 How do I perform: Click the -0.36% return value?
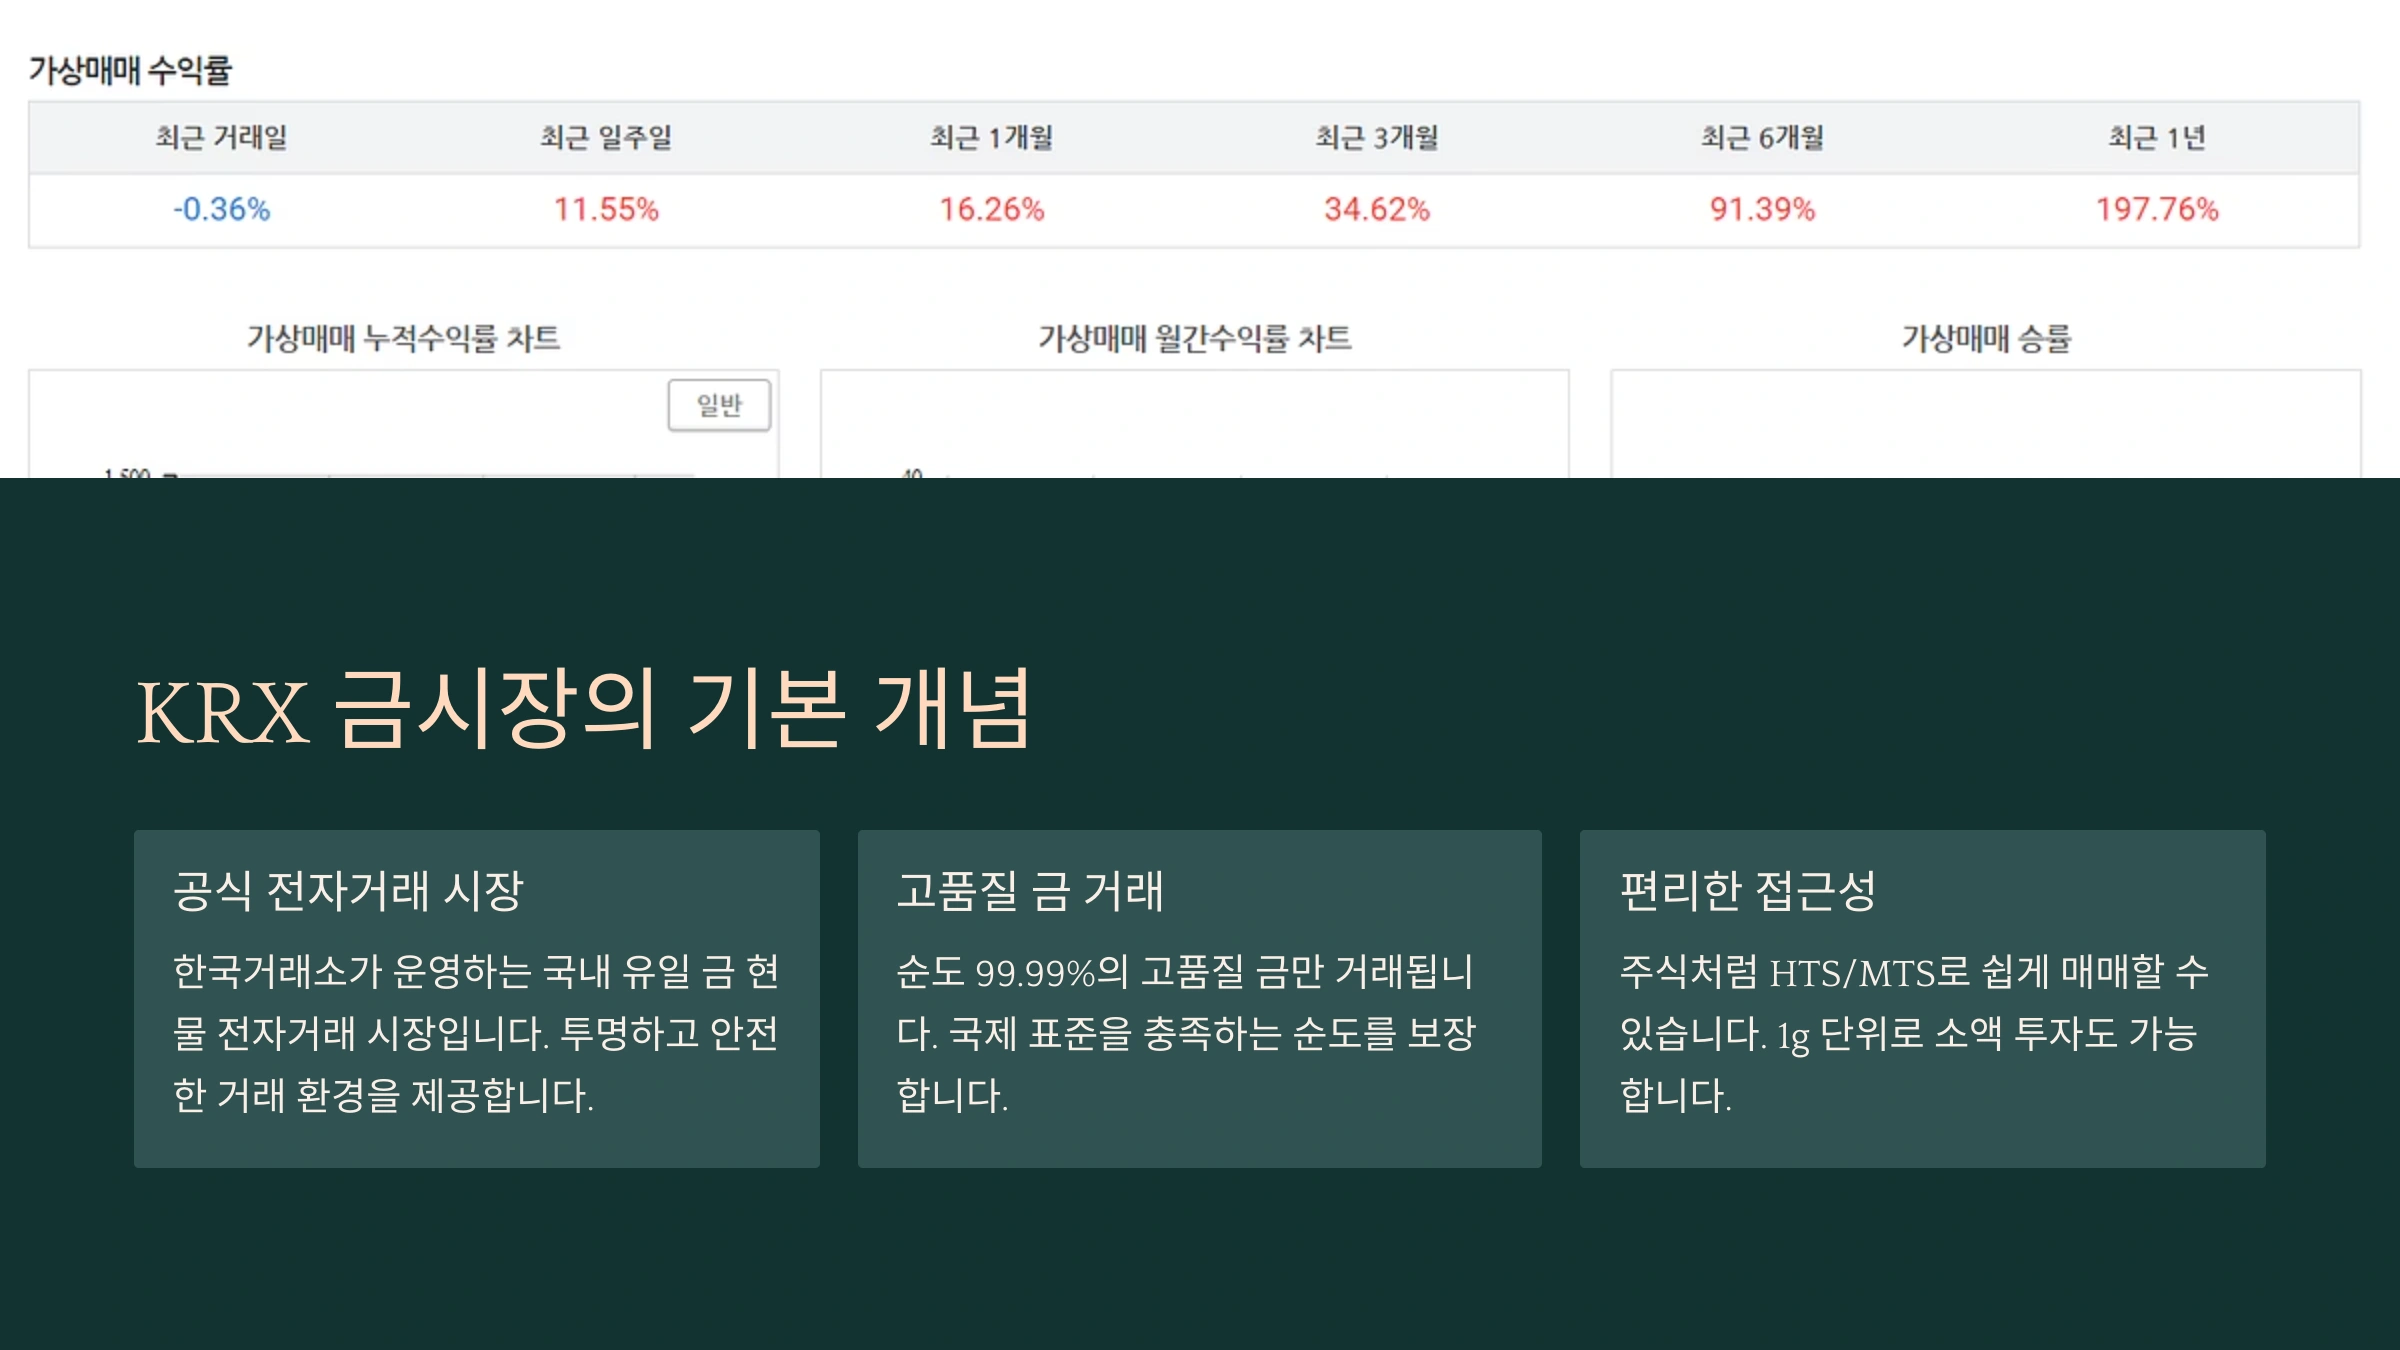click(x=221, y=209)
